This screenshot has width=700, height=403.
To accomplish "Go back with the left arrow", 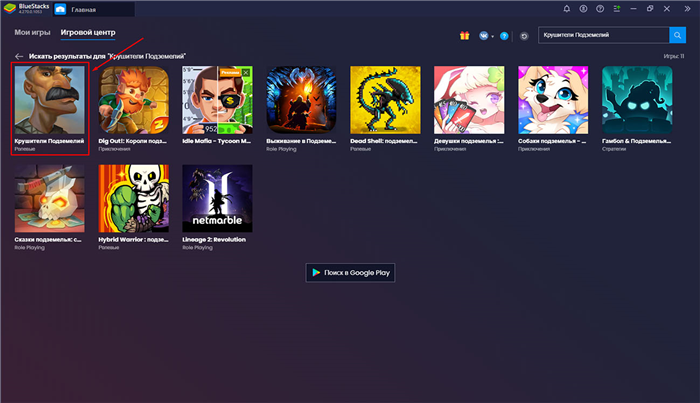I will (19, 56).
